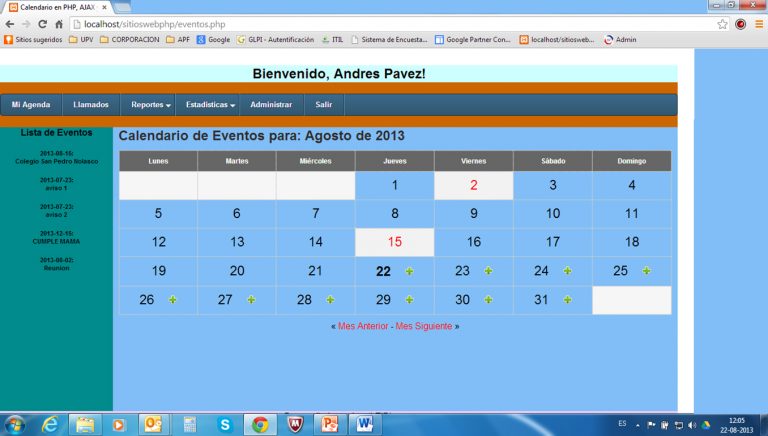This screenshot has width=768, height=436.
Task: Bookmark this page with the star icon
Action: 722,23
